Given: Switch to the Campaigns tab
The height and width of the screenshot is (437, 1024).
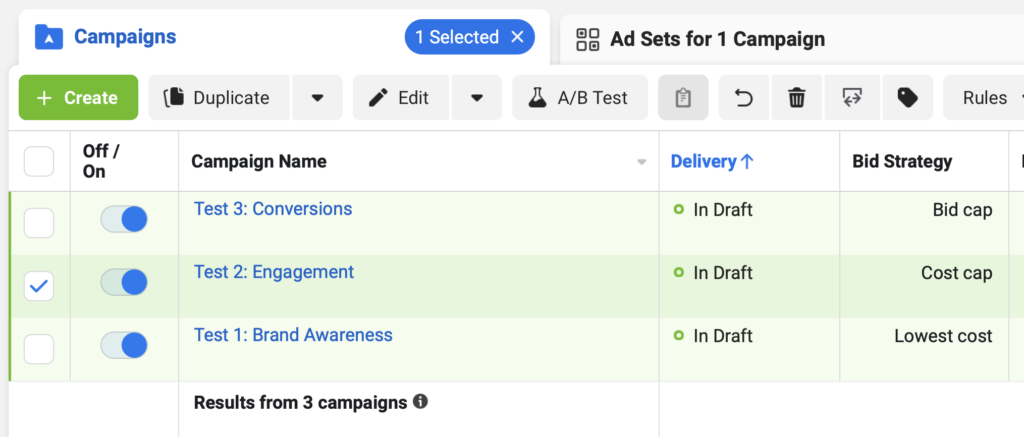Looking at the screenshot, I should [125, 37].
